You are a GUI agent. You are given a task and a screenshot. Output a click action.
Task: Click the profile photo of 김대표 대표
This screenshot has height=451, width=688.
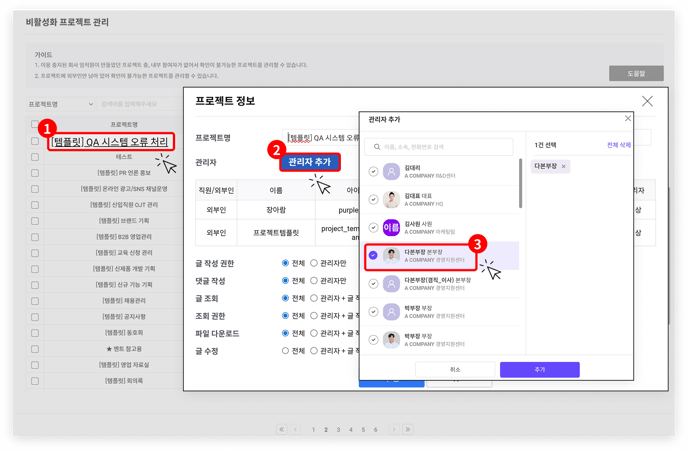[391, 199]
